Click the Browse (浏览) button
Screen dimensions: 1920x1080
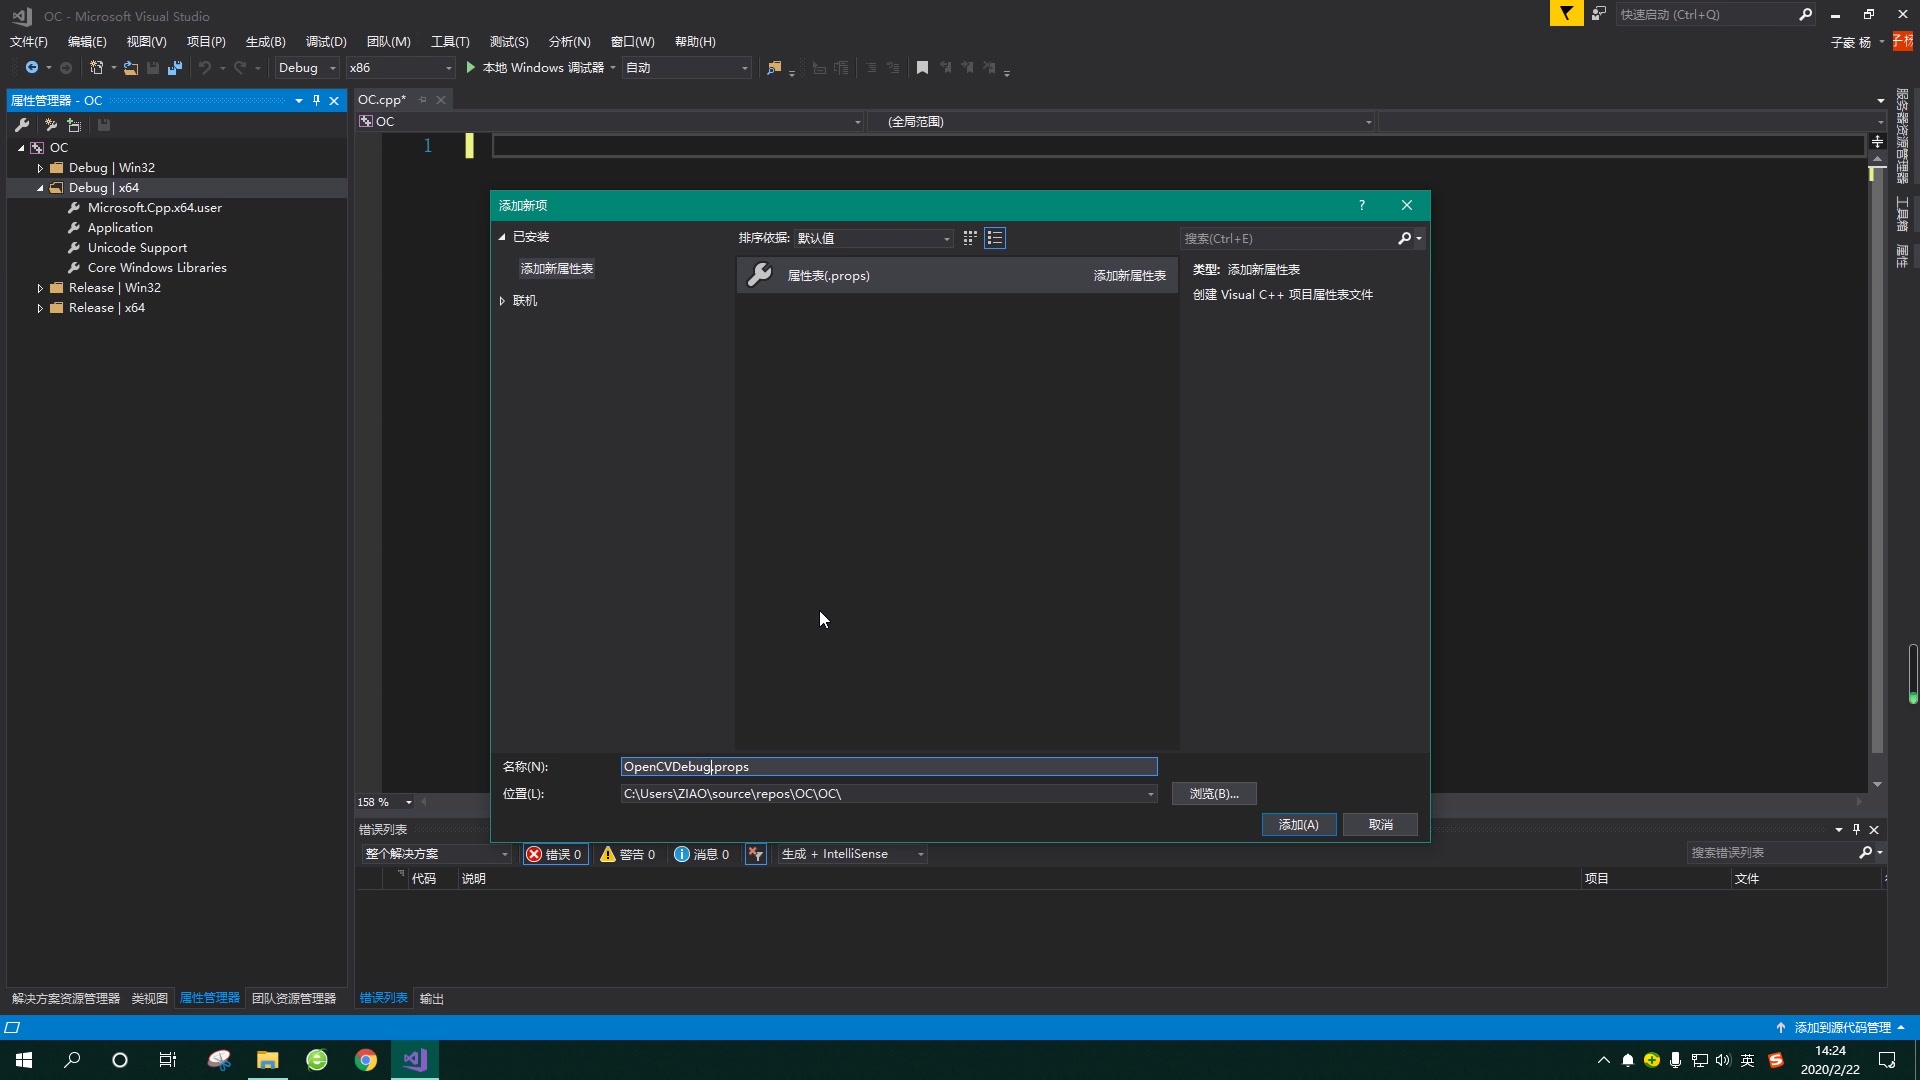1213,793
